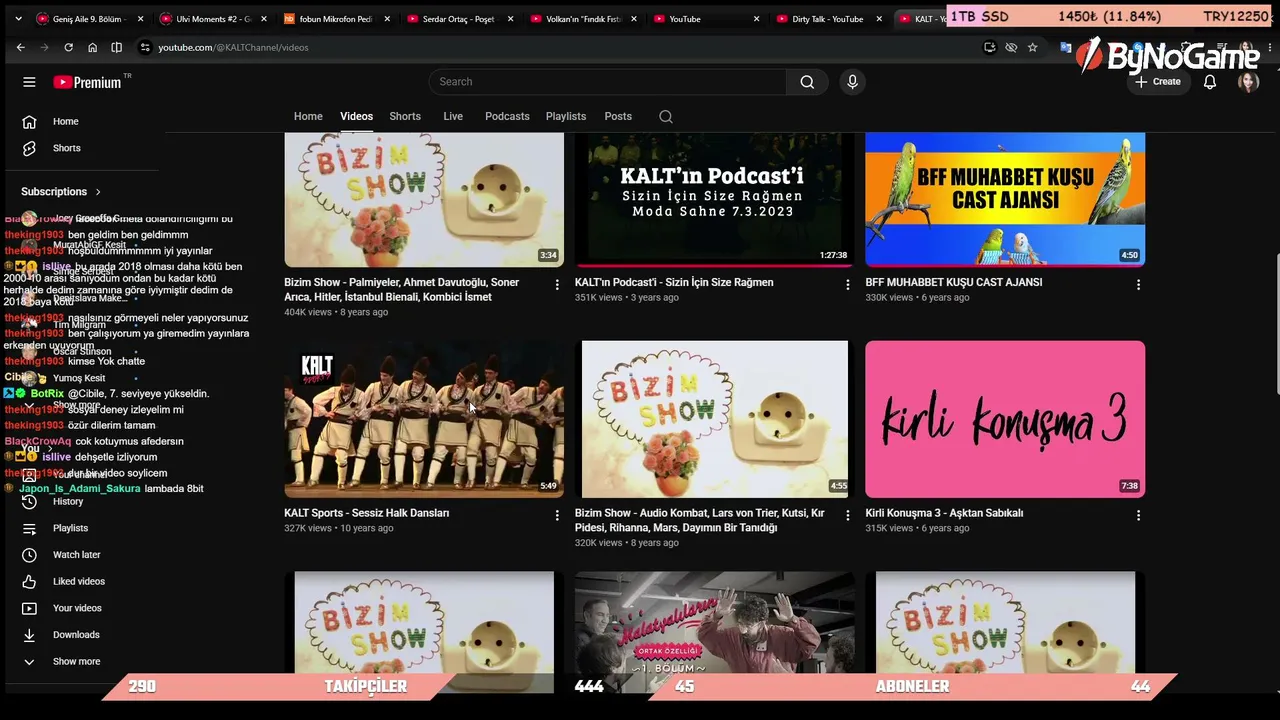
Task: Open options for Bizim Show Palmiyeler video
Action: point(557,285)
